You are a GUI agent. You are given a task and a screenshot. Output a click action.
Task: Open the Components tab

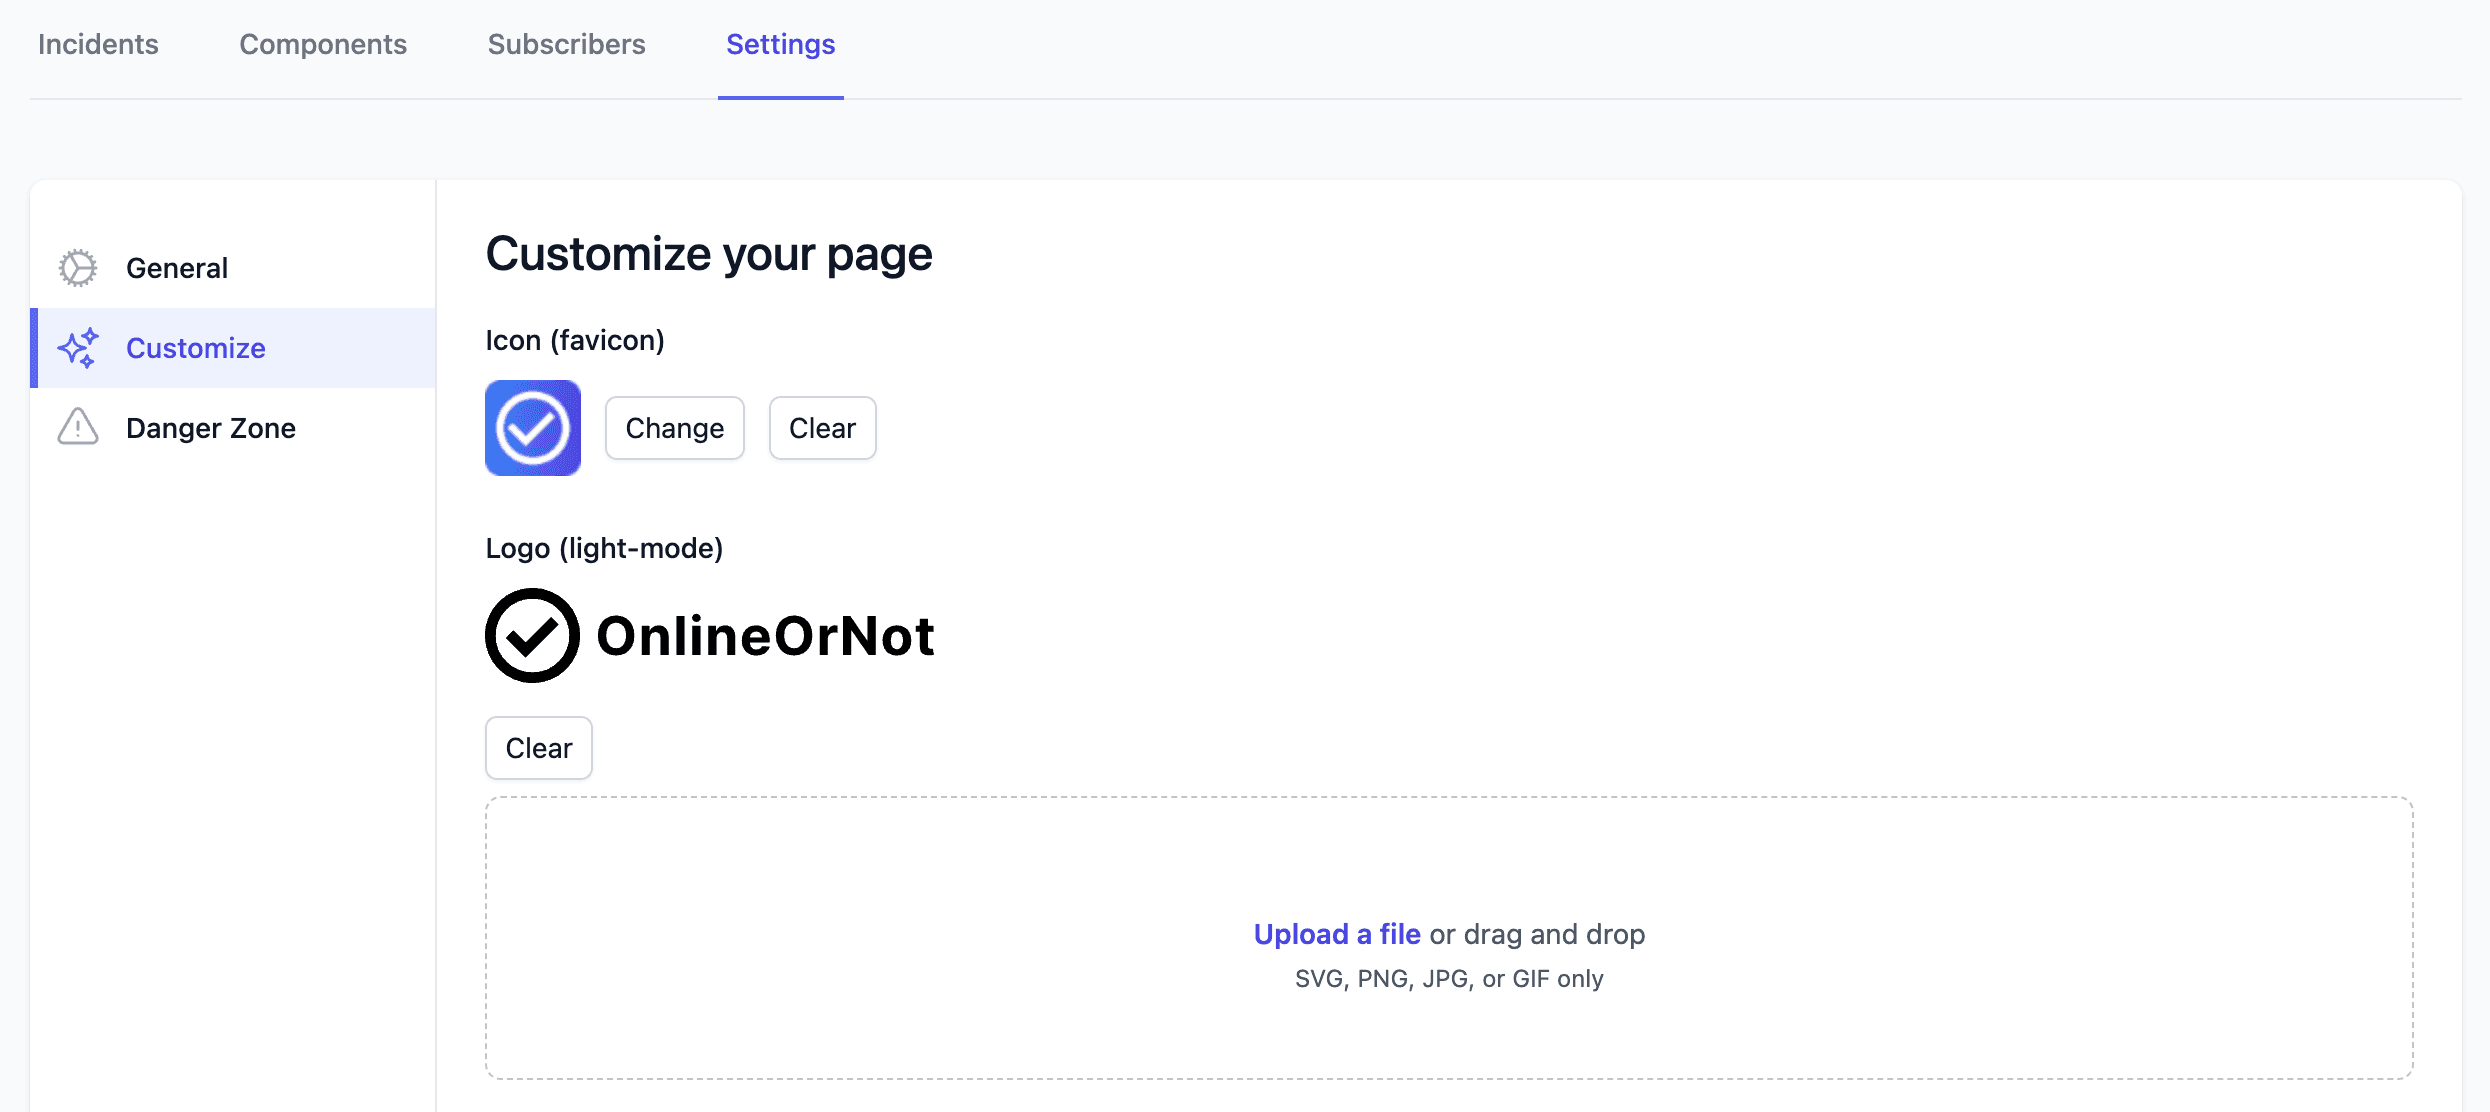coord(322,44)
